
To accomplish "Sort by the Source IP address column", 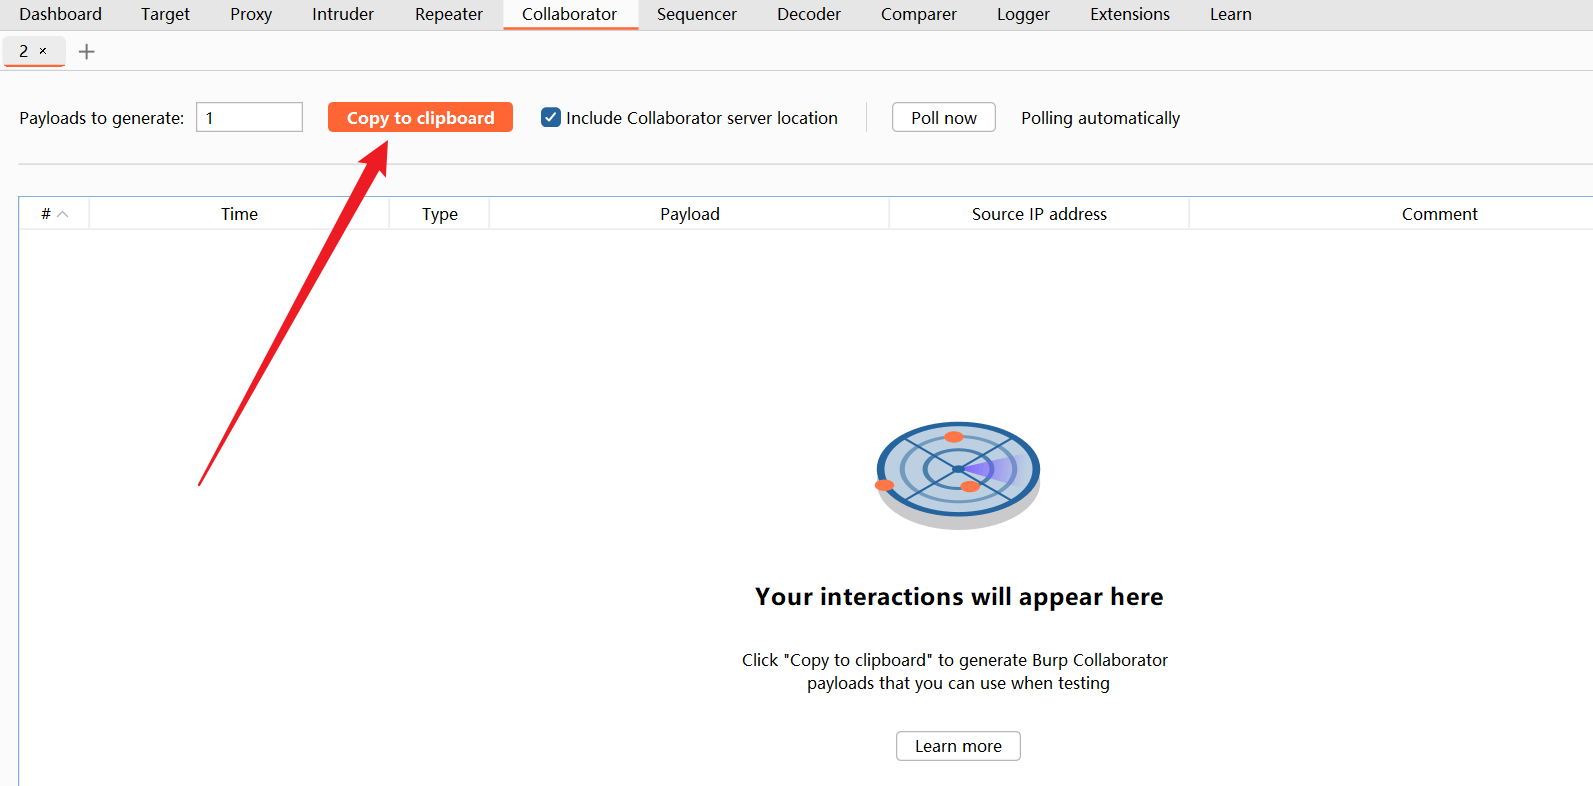I will point(1039,214).
